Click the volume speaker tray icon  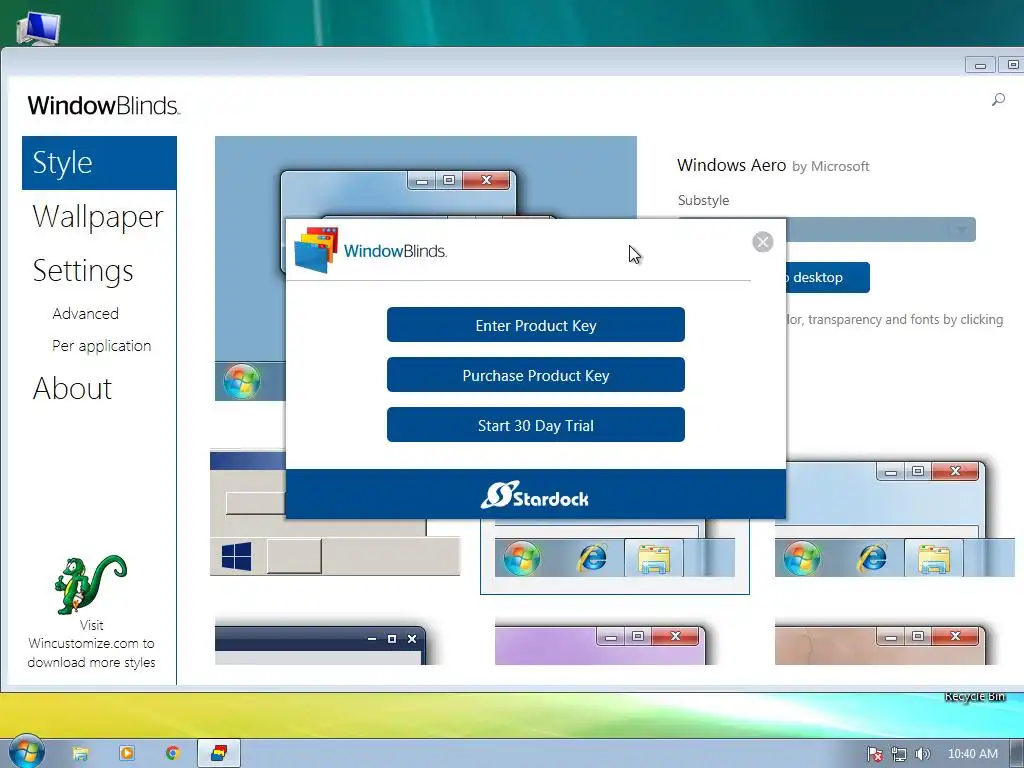pyautogui.click(x=922, y=754)
